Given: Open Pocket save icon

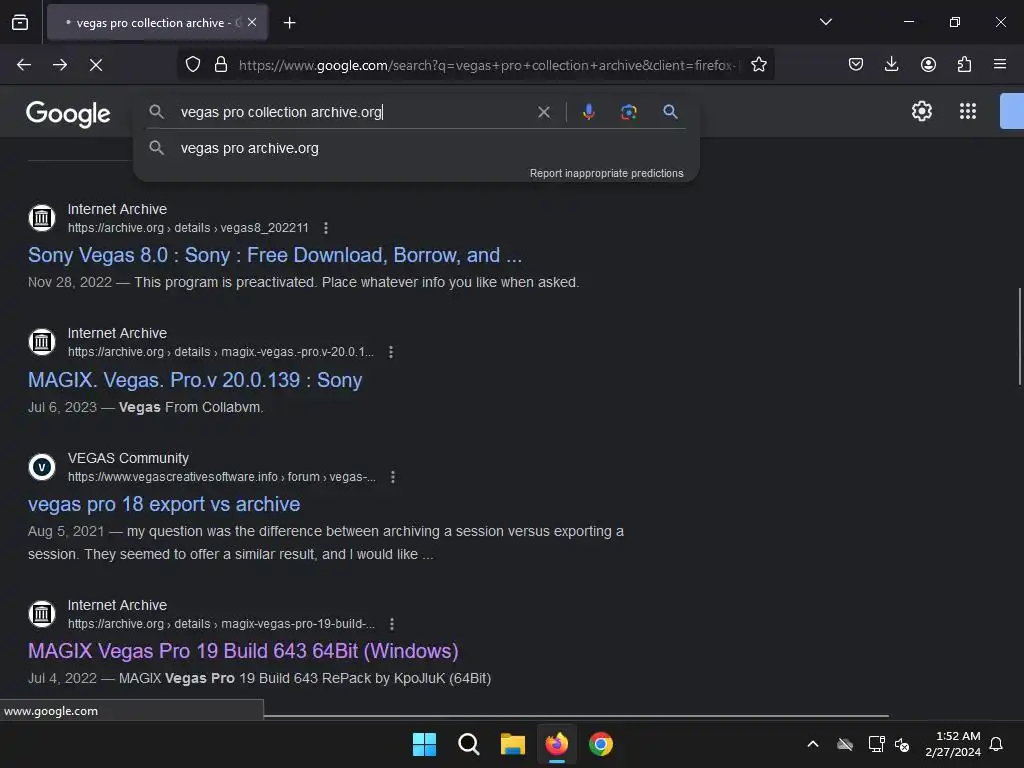Looking at the screenshot, I should coord(856,64).
